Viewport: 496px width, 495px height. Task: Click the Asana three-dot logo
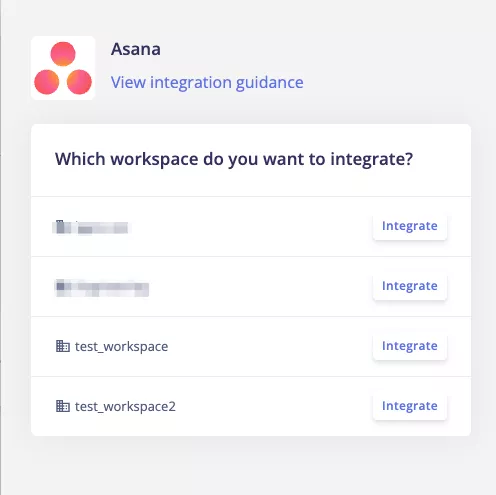[63, 68]
